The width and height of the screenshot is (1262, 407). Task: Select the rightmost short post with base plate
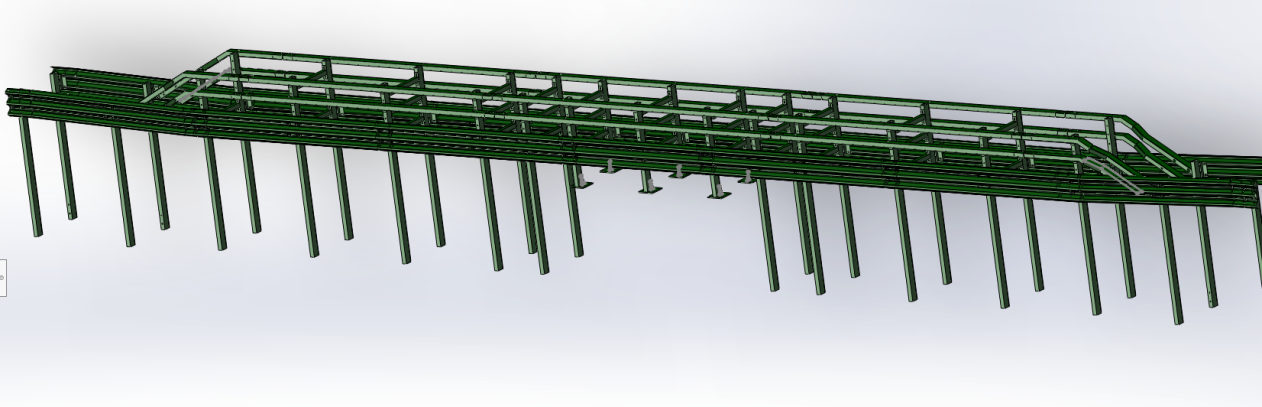(745, 177)
